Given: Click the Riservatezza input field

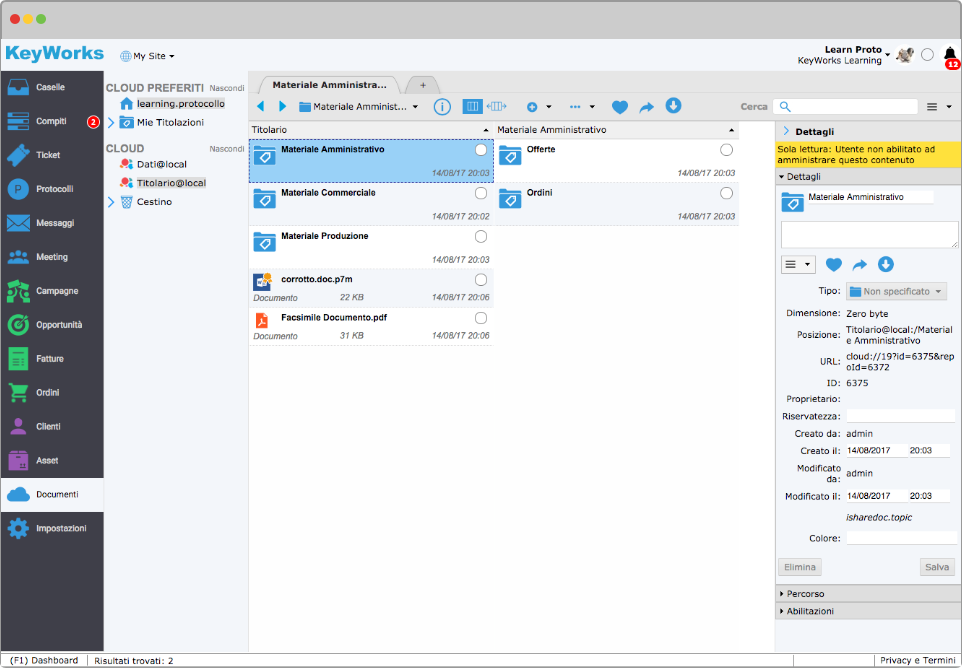Looking at the screenshot, I should pos(901,416).
